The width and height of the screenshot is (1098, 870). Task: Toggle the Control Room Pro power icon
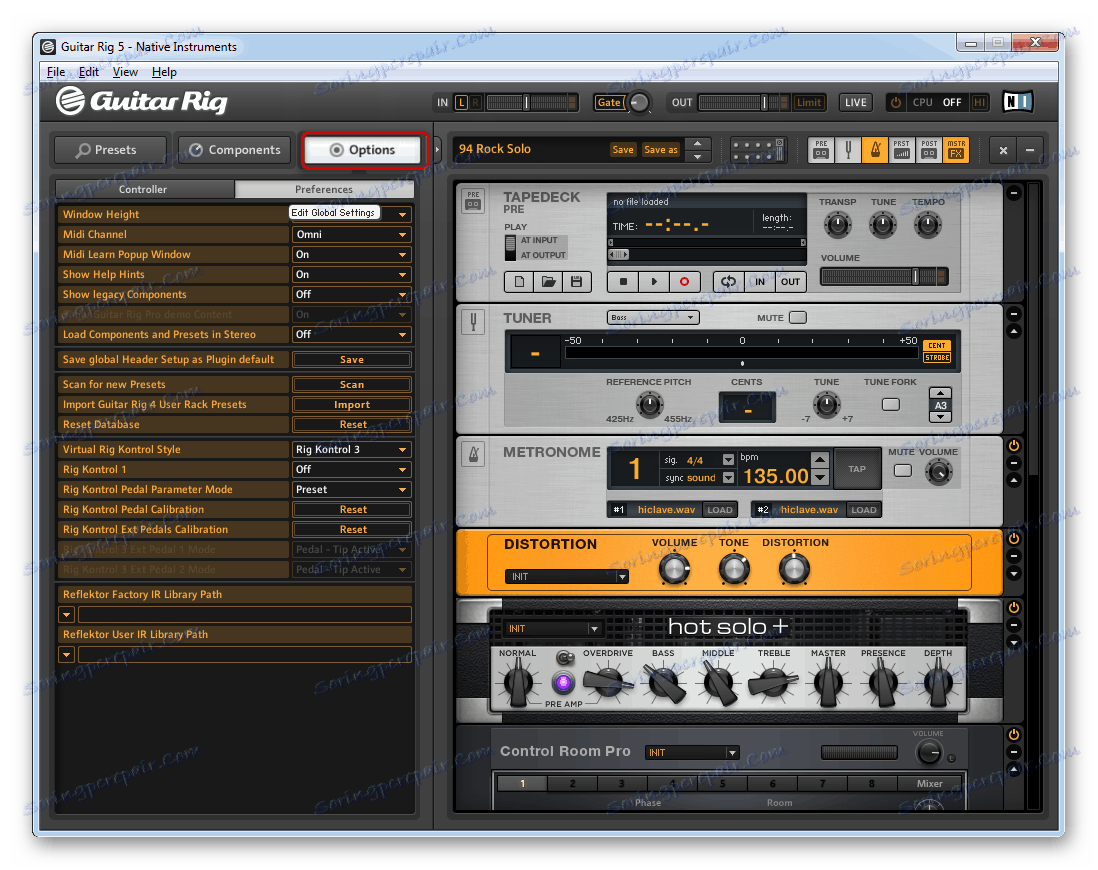(x=1013, y=734)
